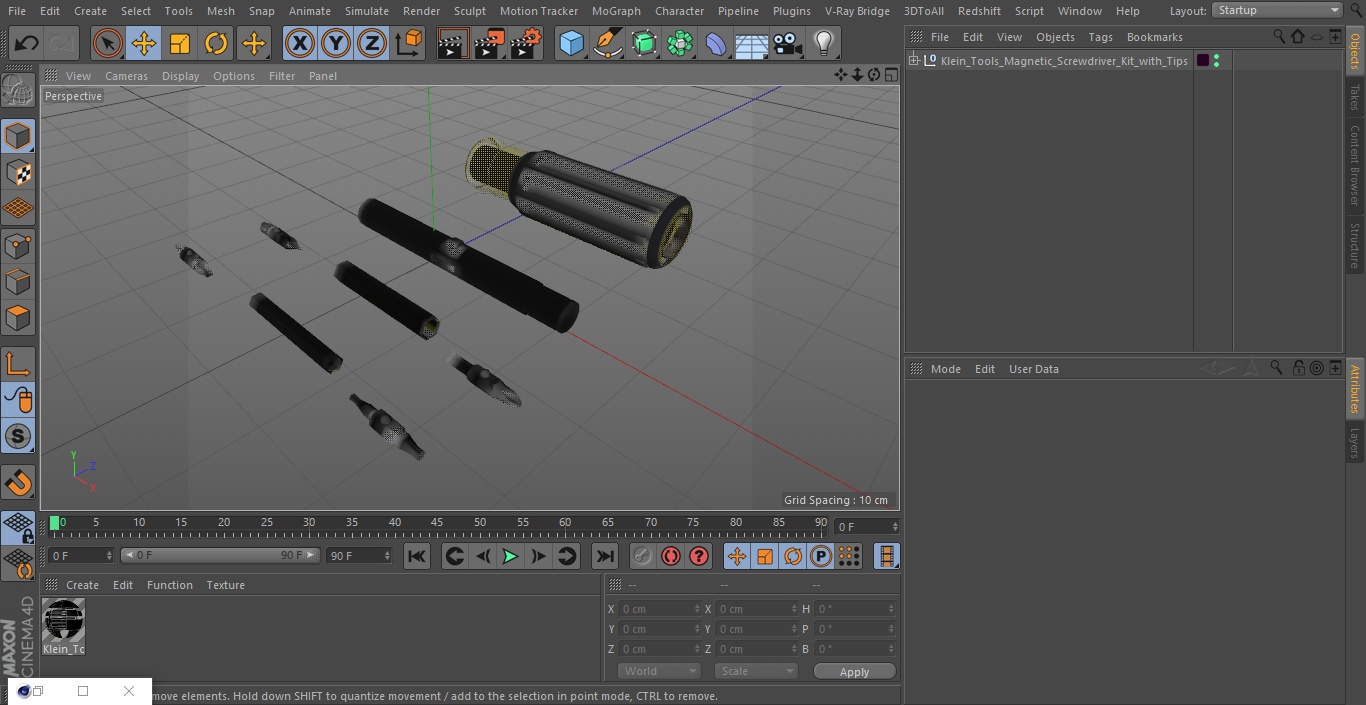Open Edit Render Settings icon

[526, 43]
